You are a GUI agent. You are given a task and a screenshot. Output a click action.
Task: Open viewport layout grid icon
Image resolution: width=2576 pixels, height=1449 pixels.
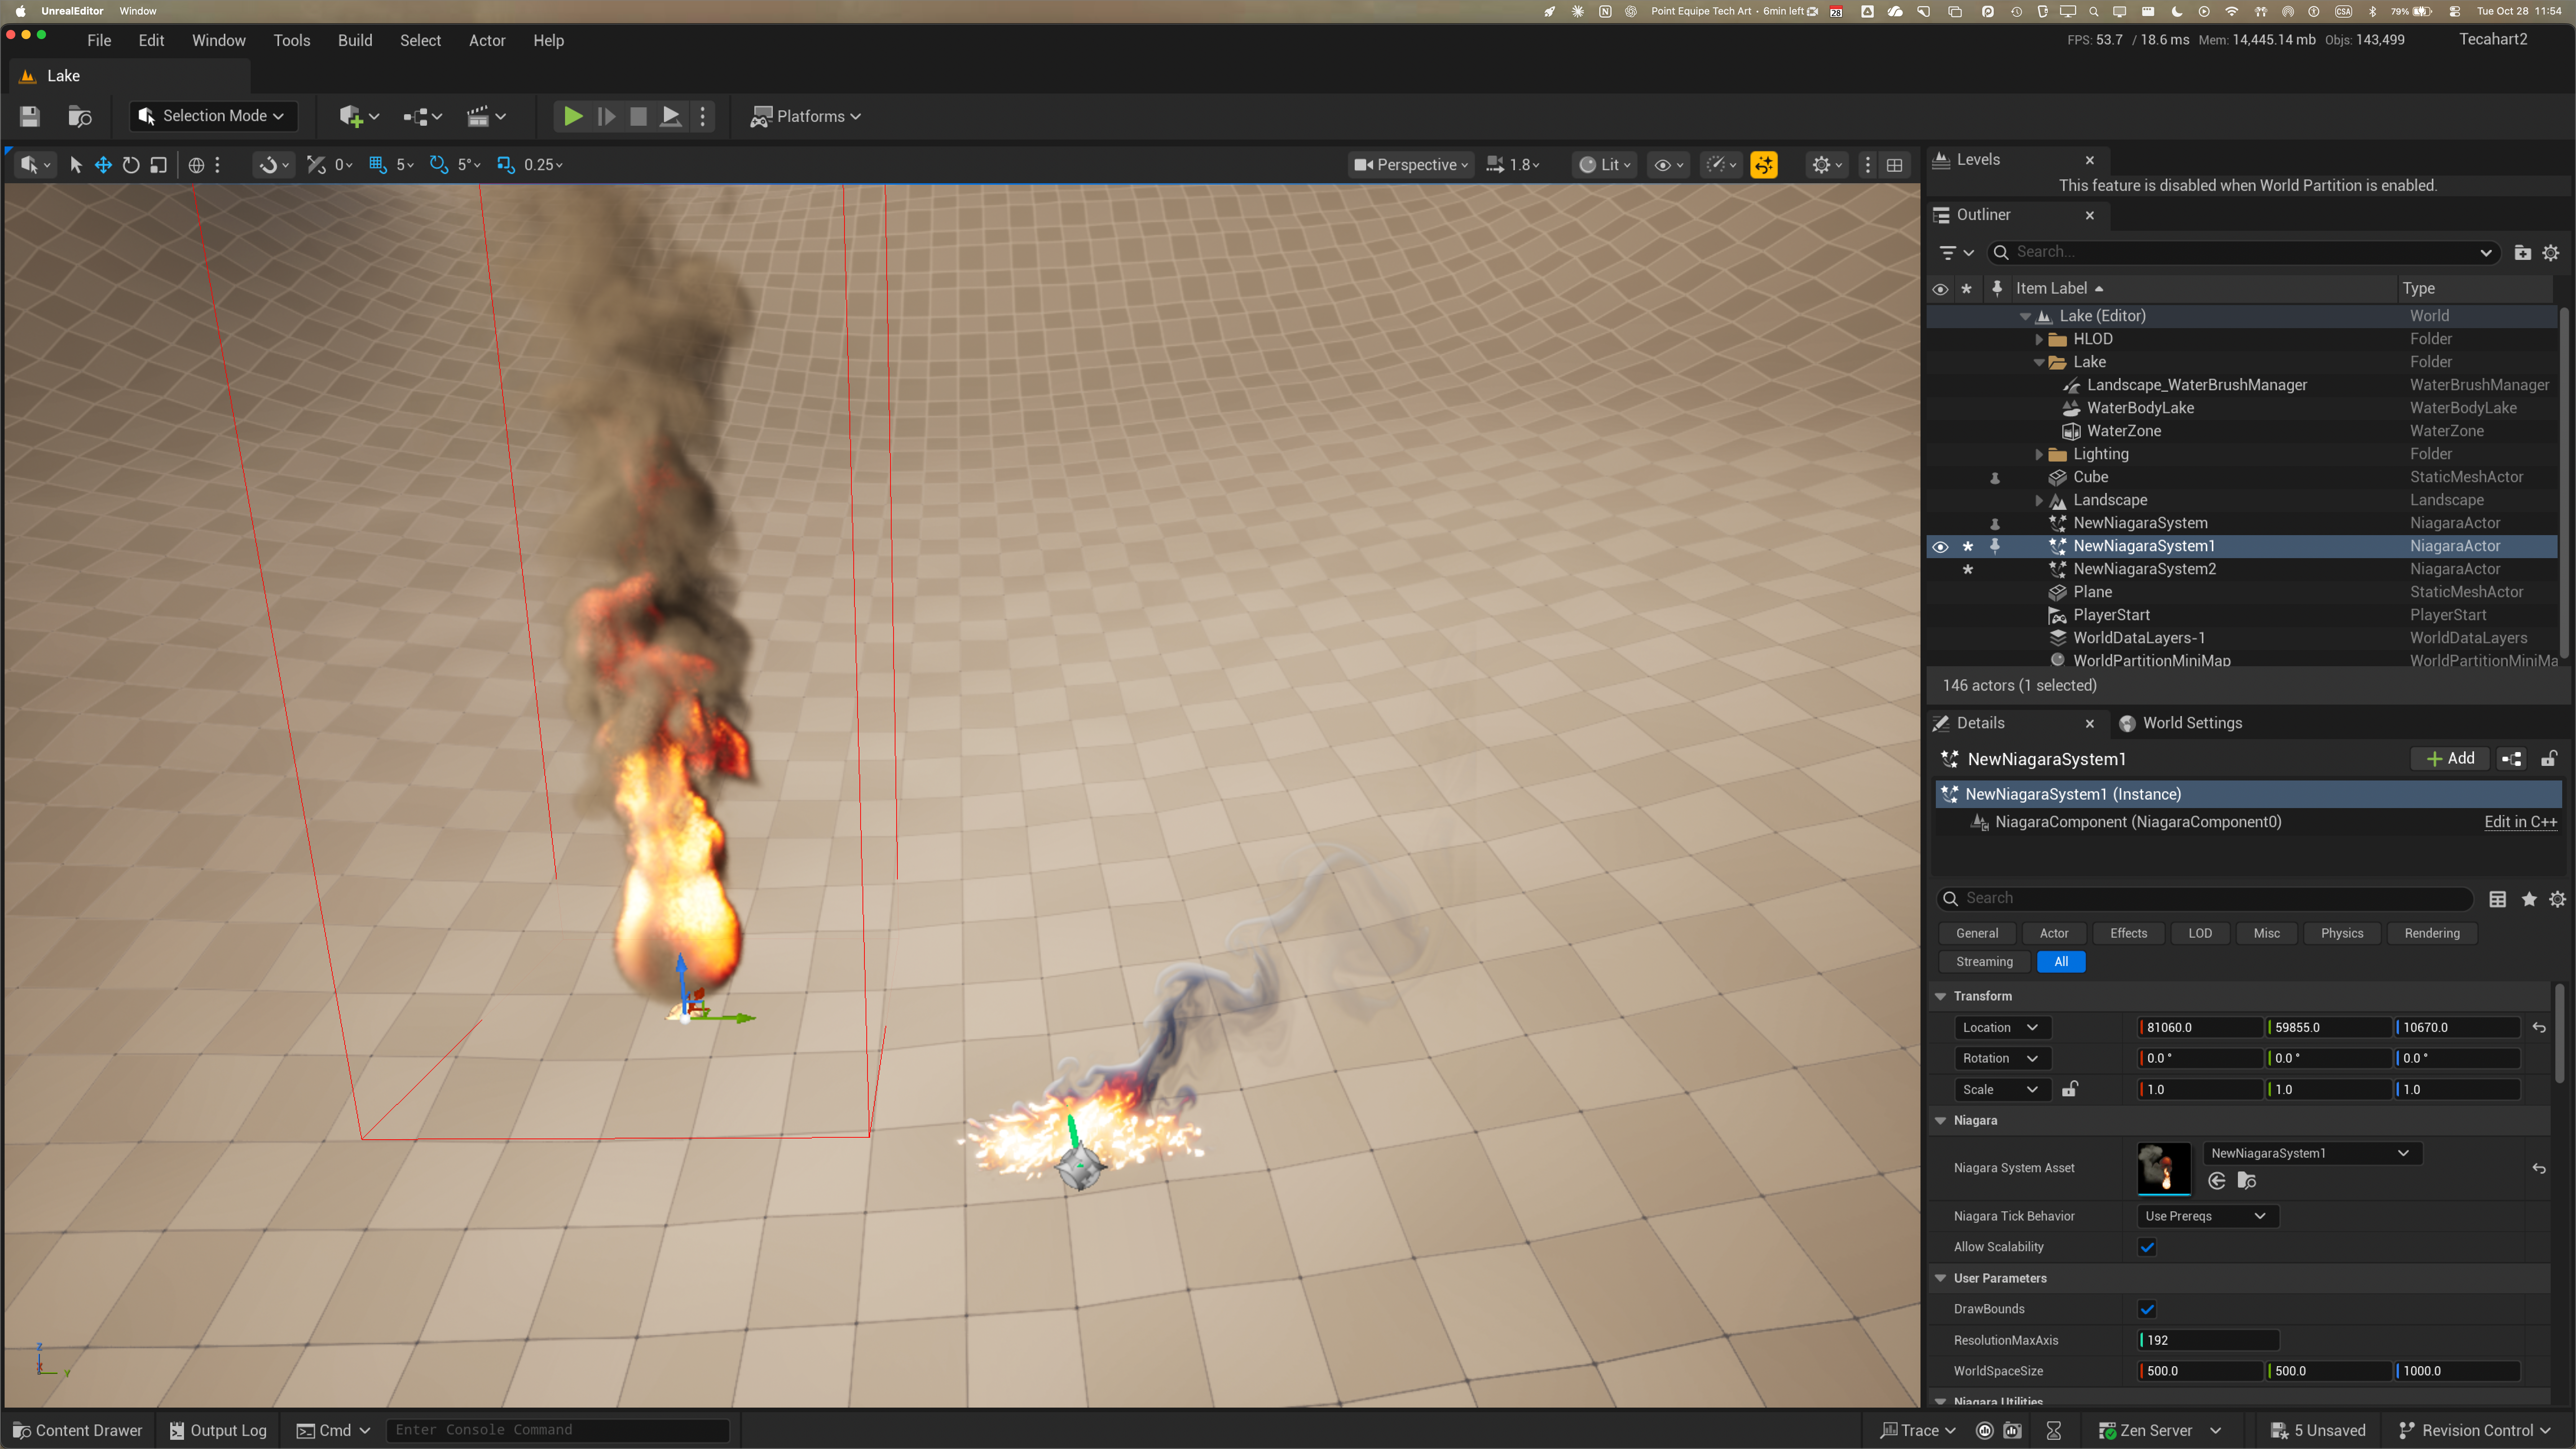[1894, 165]
